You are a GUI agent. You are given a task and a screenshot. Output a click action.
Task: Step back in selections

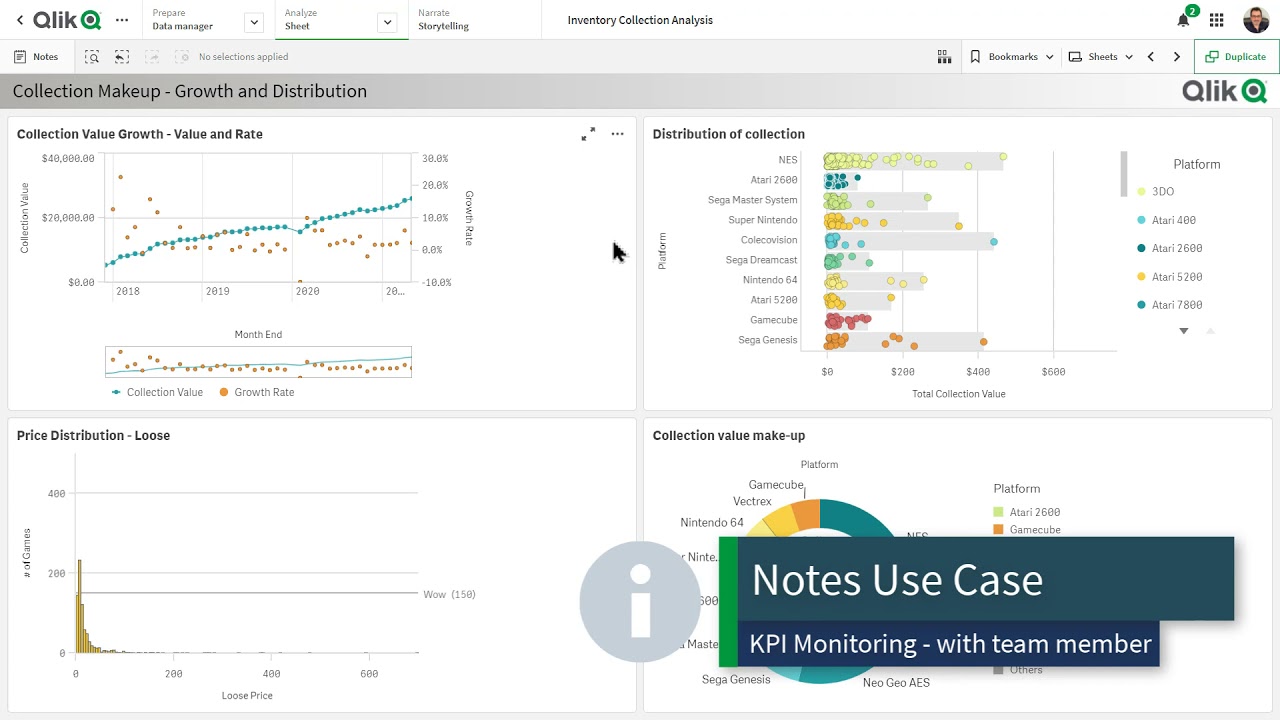(x=122, y=57)
